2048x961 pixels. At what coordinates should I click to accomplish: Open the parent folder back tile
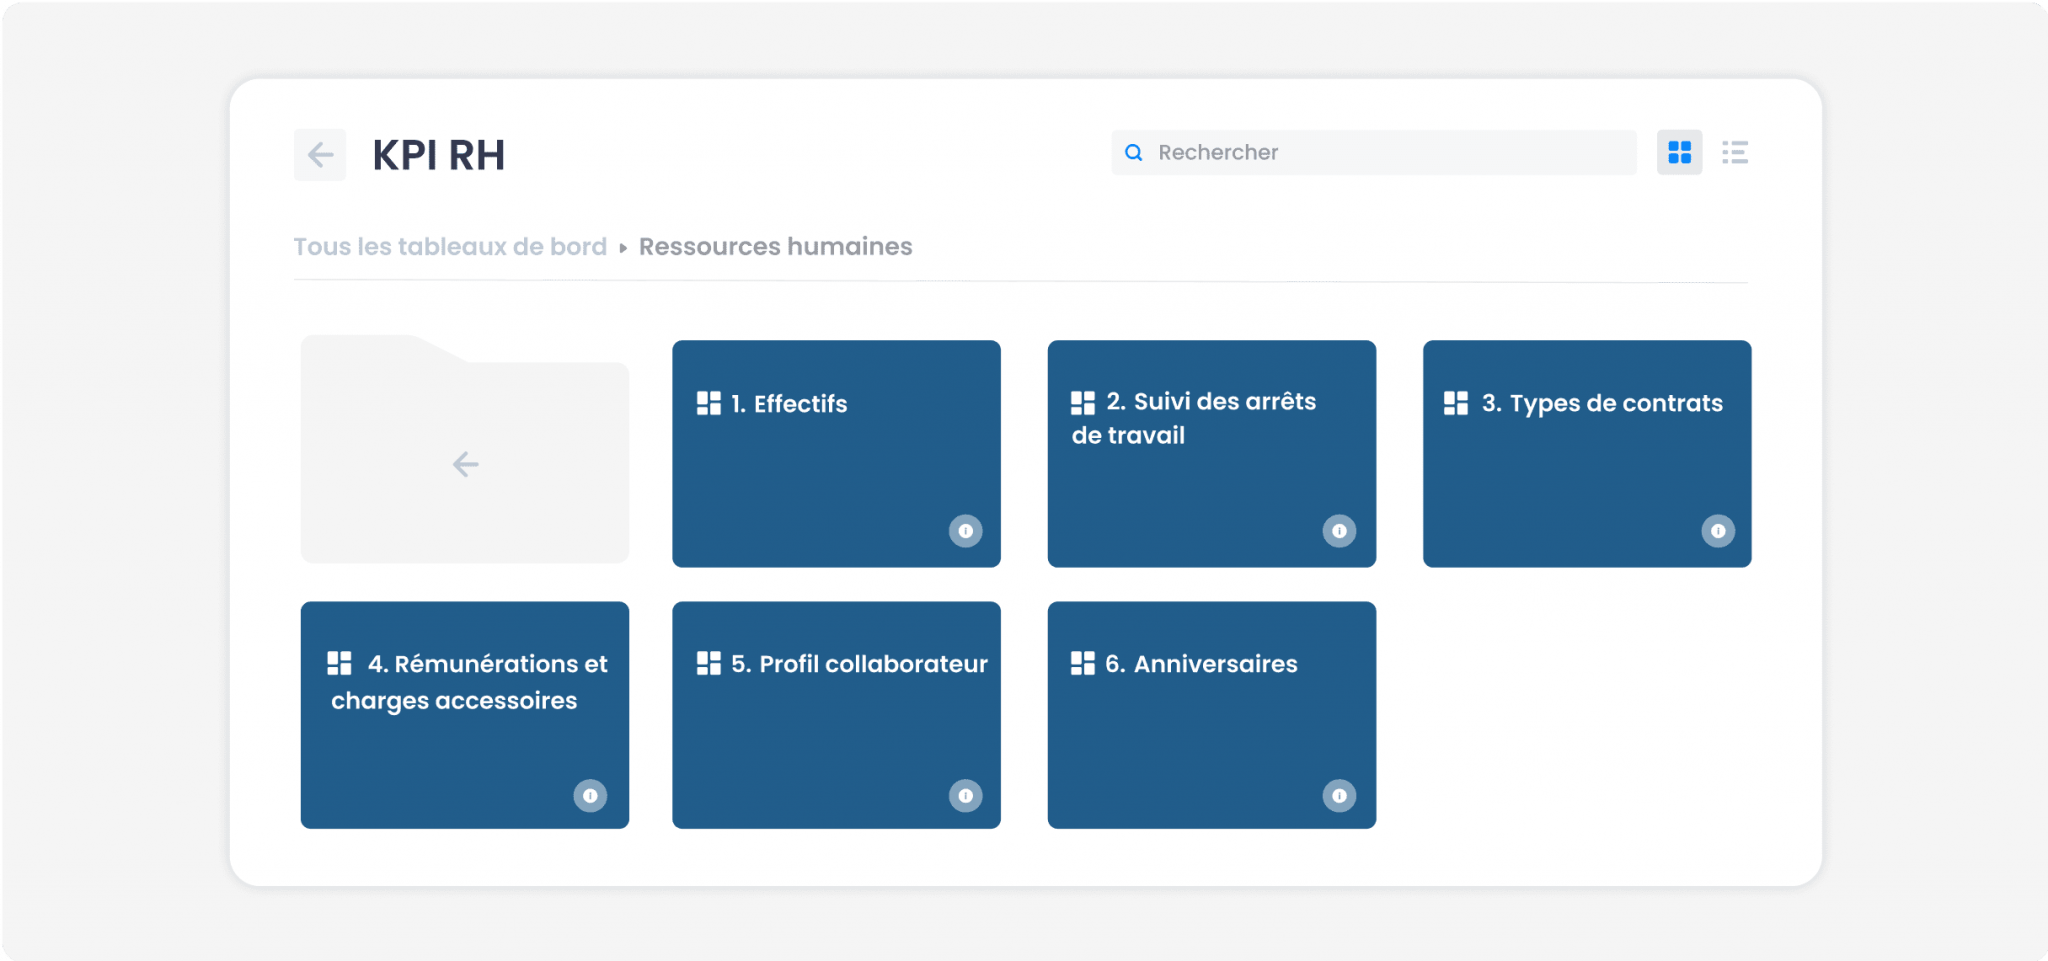(465, 449)
